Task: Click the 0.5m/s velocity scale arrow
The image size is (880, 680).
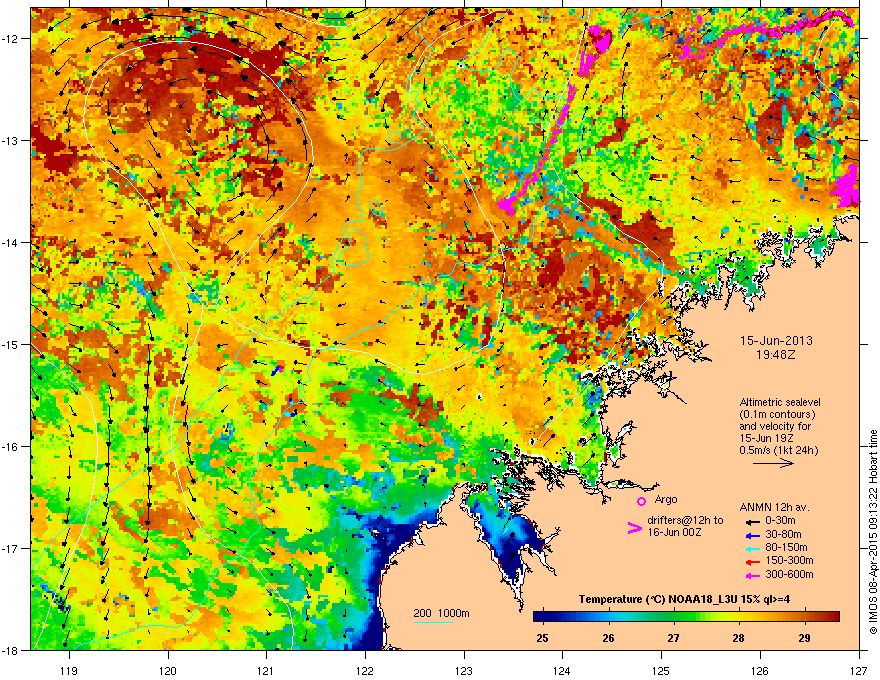Action: point(773,463)
